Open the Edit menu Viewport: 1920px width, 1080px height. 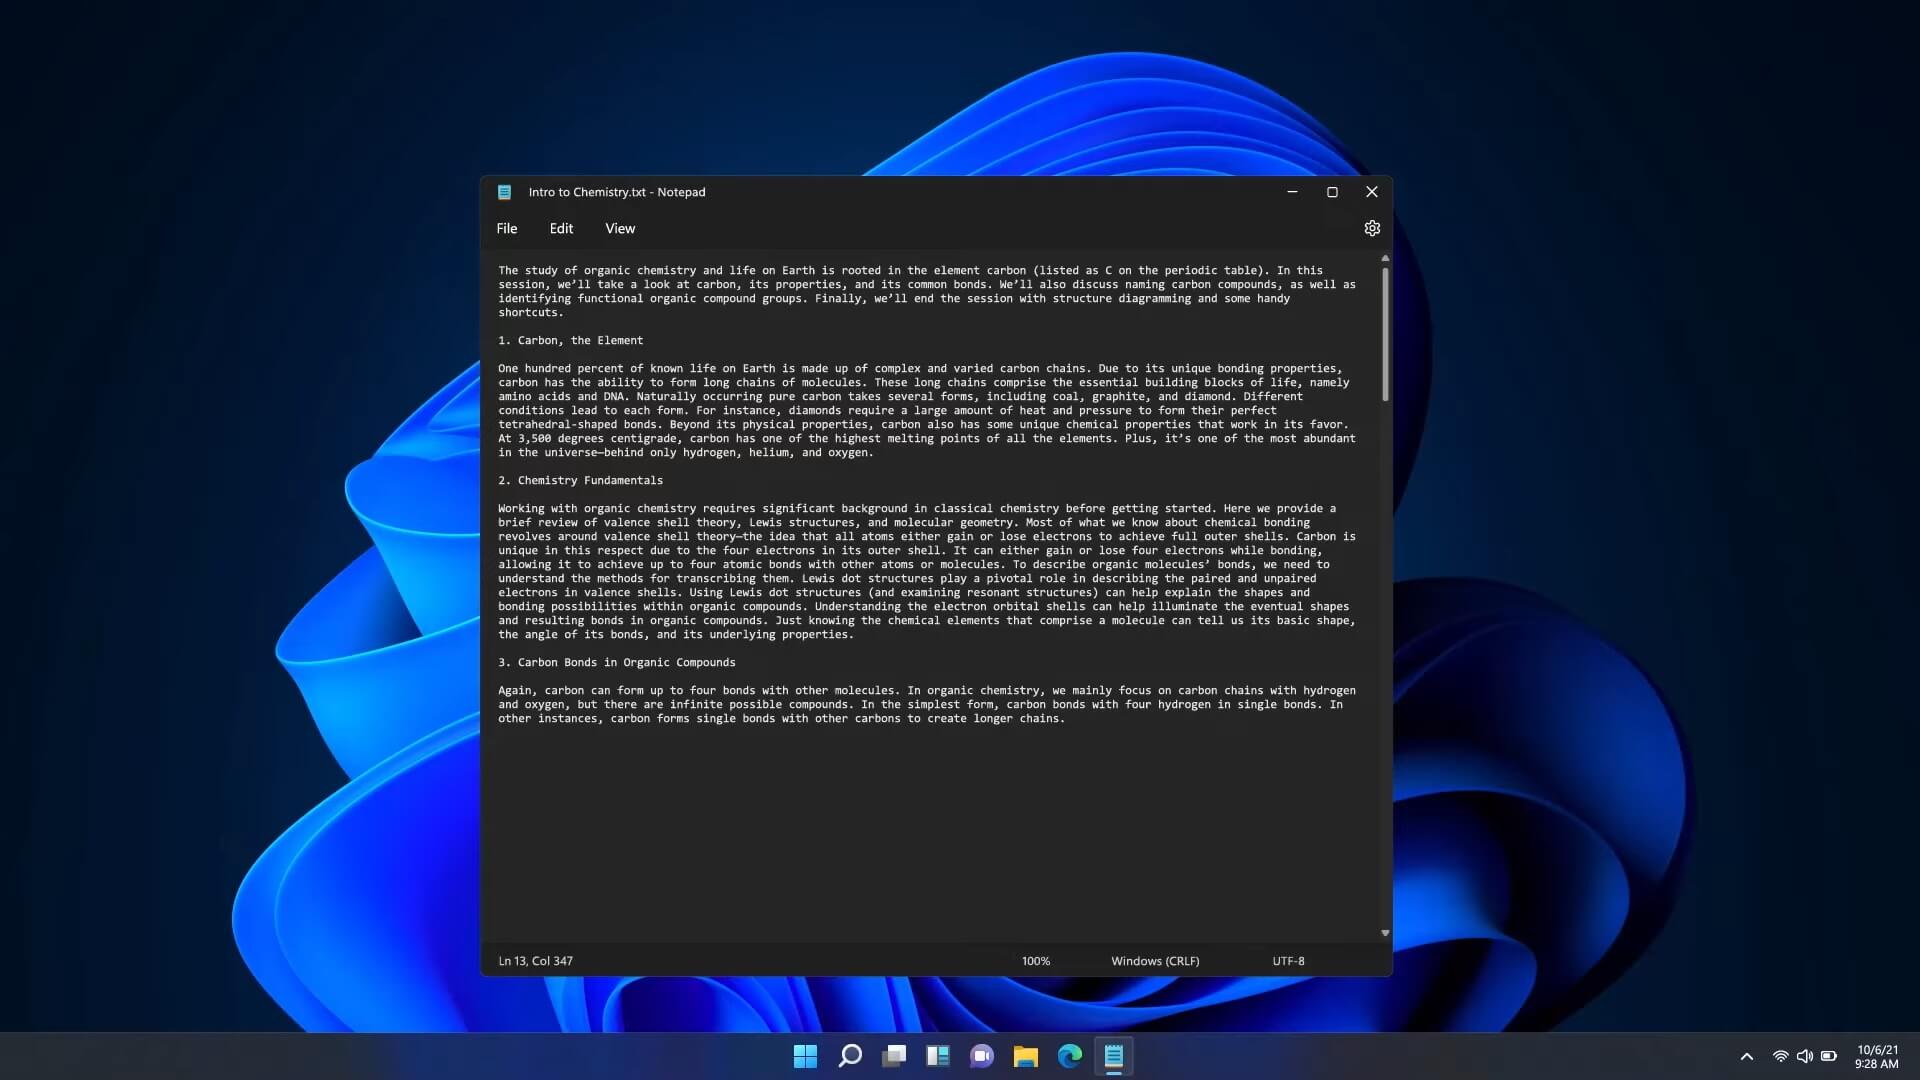[561, 228]
